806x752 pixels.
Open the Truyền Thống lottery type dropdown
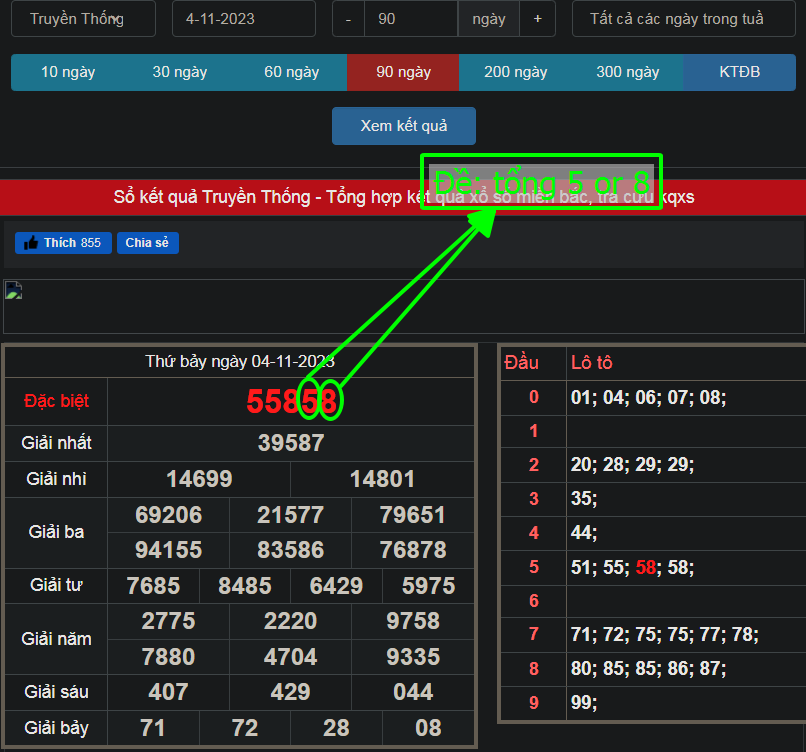[83, 19]
